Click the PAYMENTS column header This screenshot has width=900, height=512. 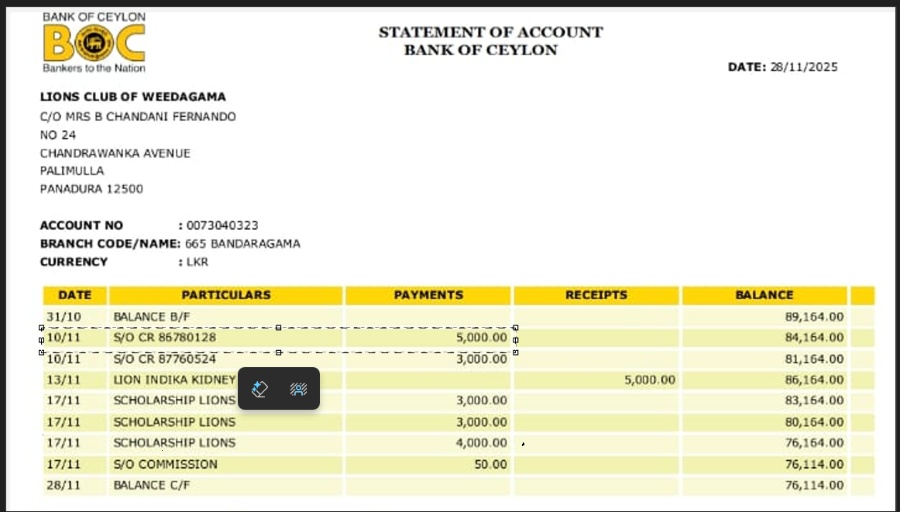428,295
